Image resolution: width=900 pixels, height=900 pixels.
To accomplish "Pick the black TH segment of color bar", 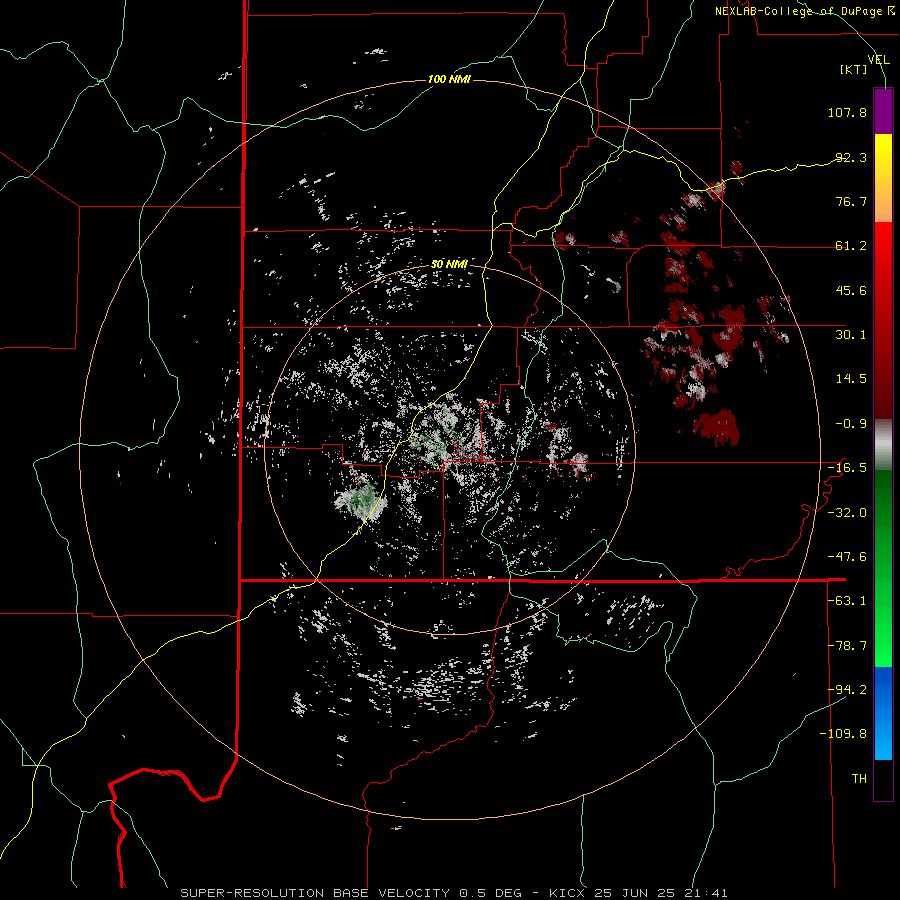I will click(x=883, y=780).
